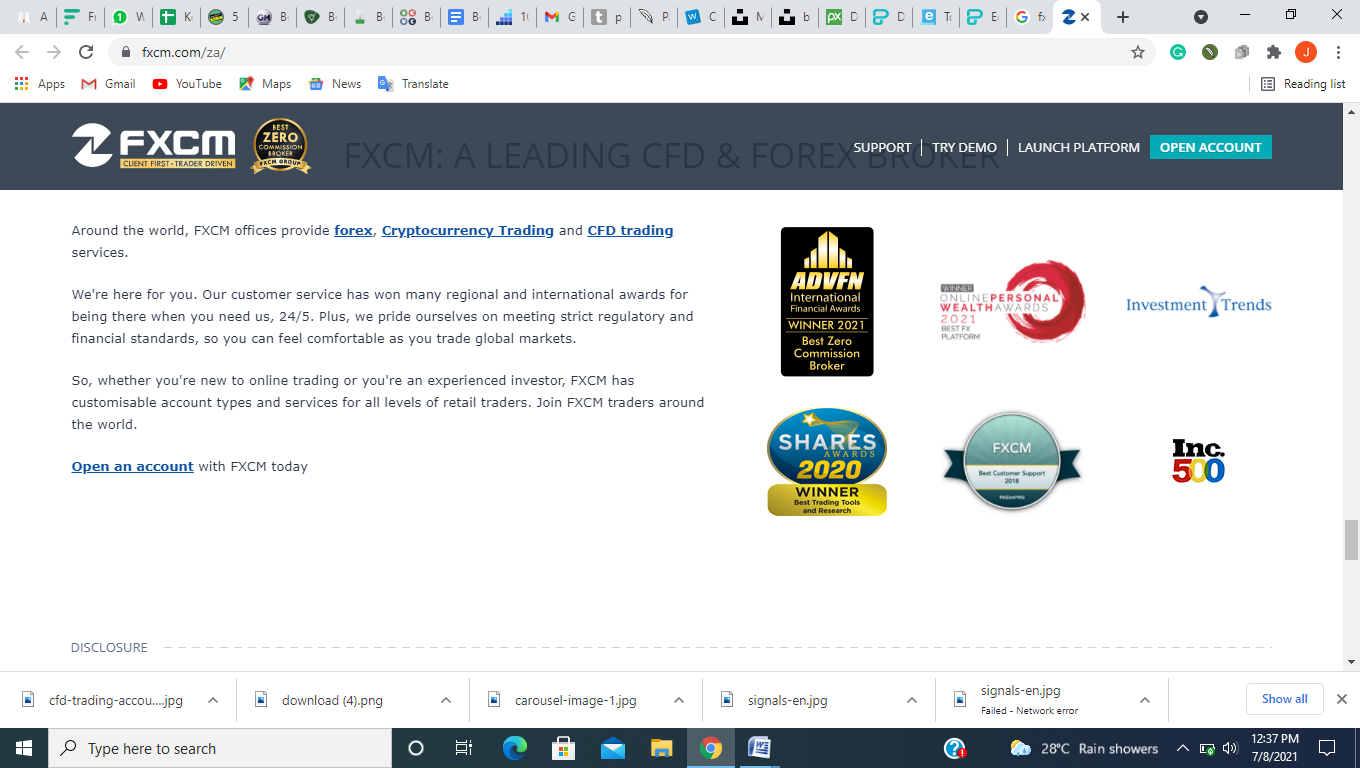Click the page vertical scrollbar thumb
The height and width of the screenshot is (768, 1360).
pos(1352,540)
